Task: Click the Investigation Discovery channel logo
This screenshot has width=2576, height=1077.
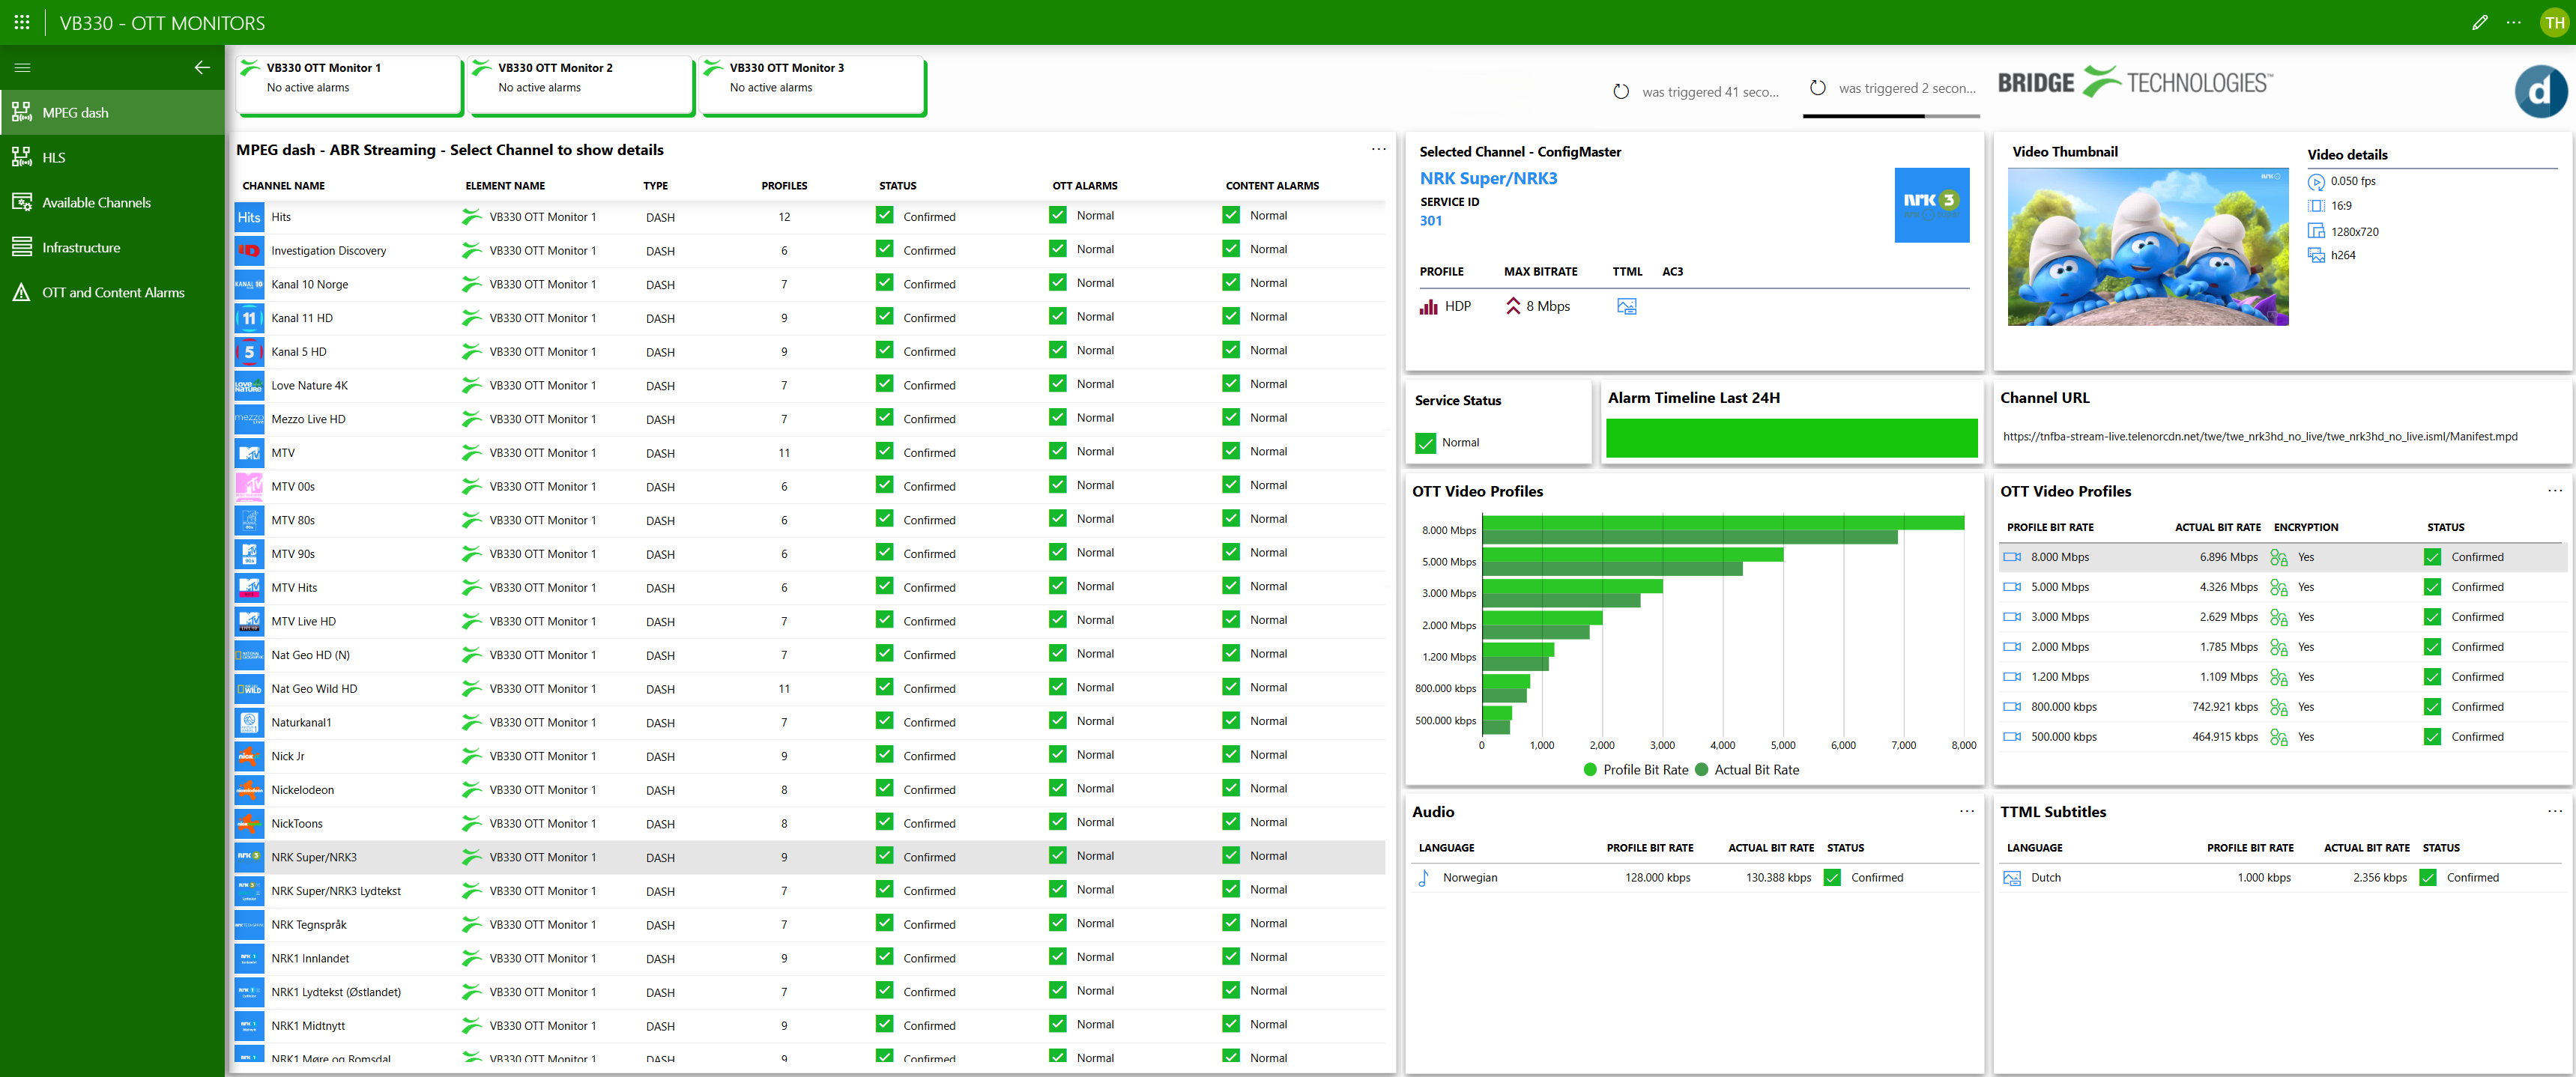Action: (249, 251)
